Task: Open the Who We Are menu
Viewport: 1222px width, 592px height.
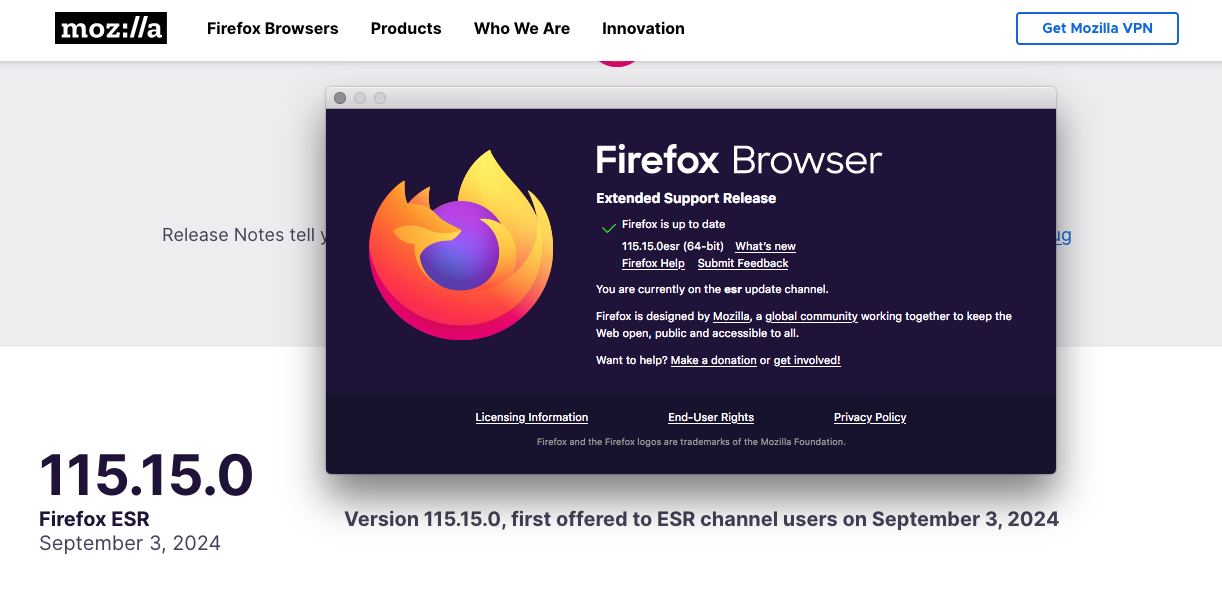Action: point(522,28)
